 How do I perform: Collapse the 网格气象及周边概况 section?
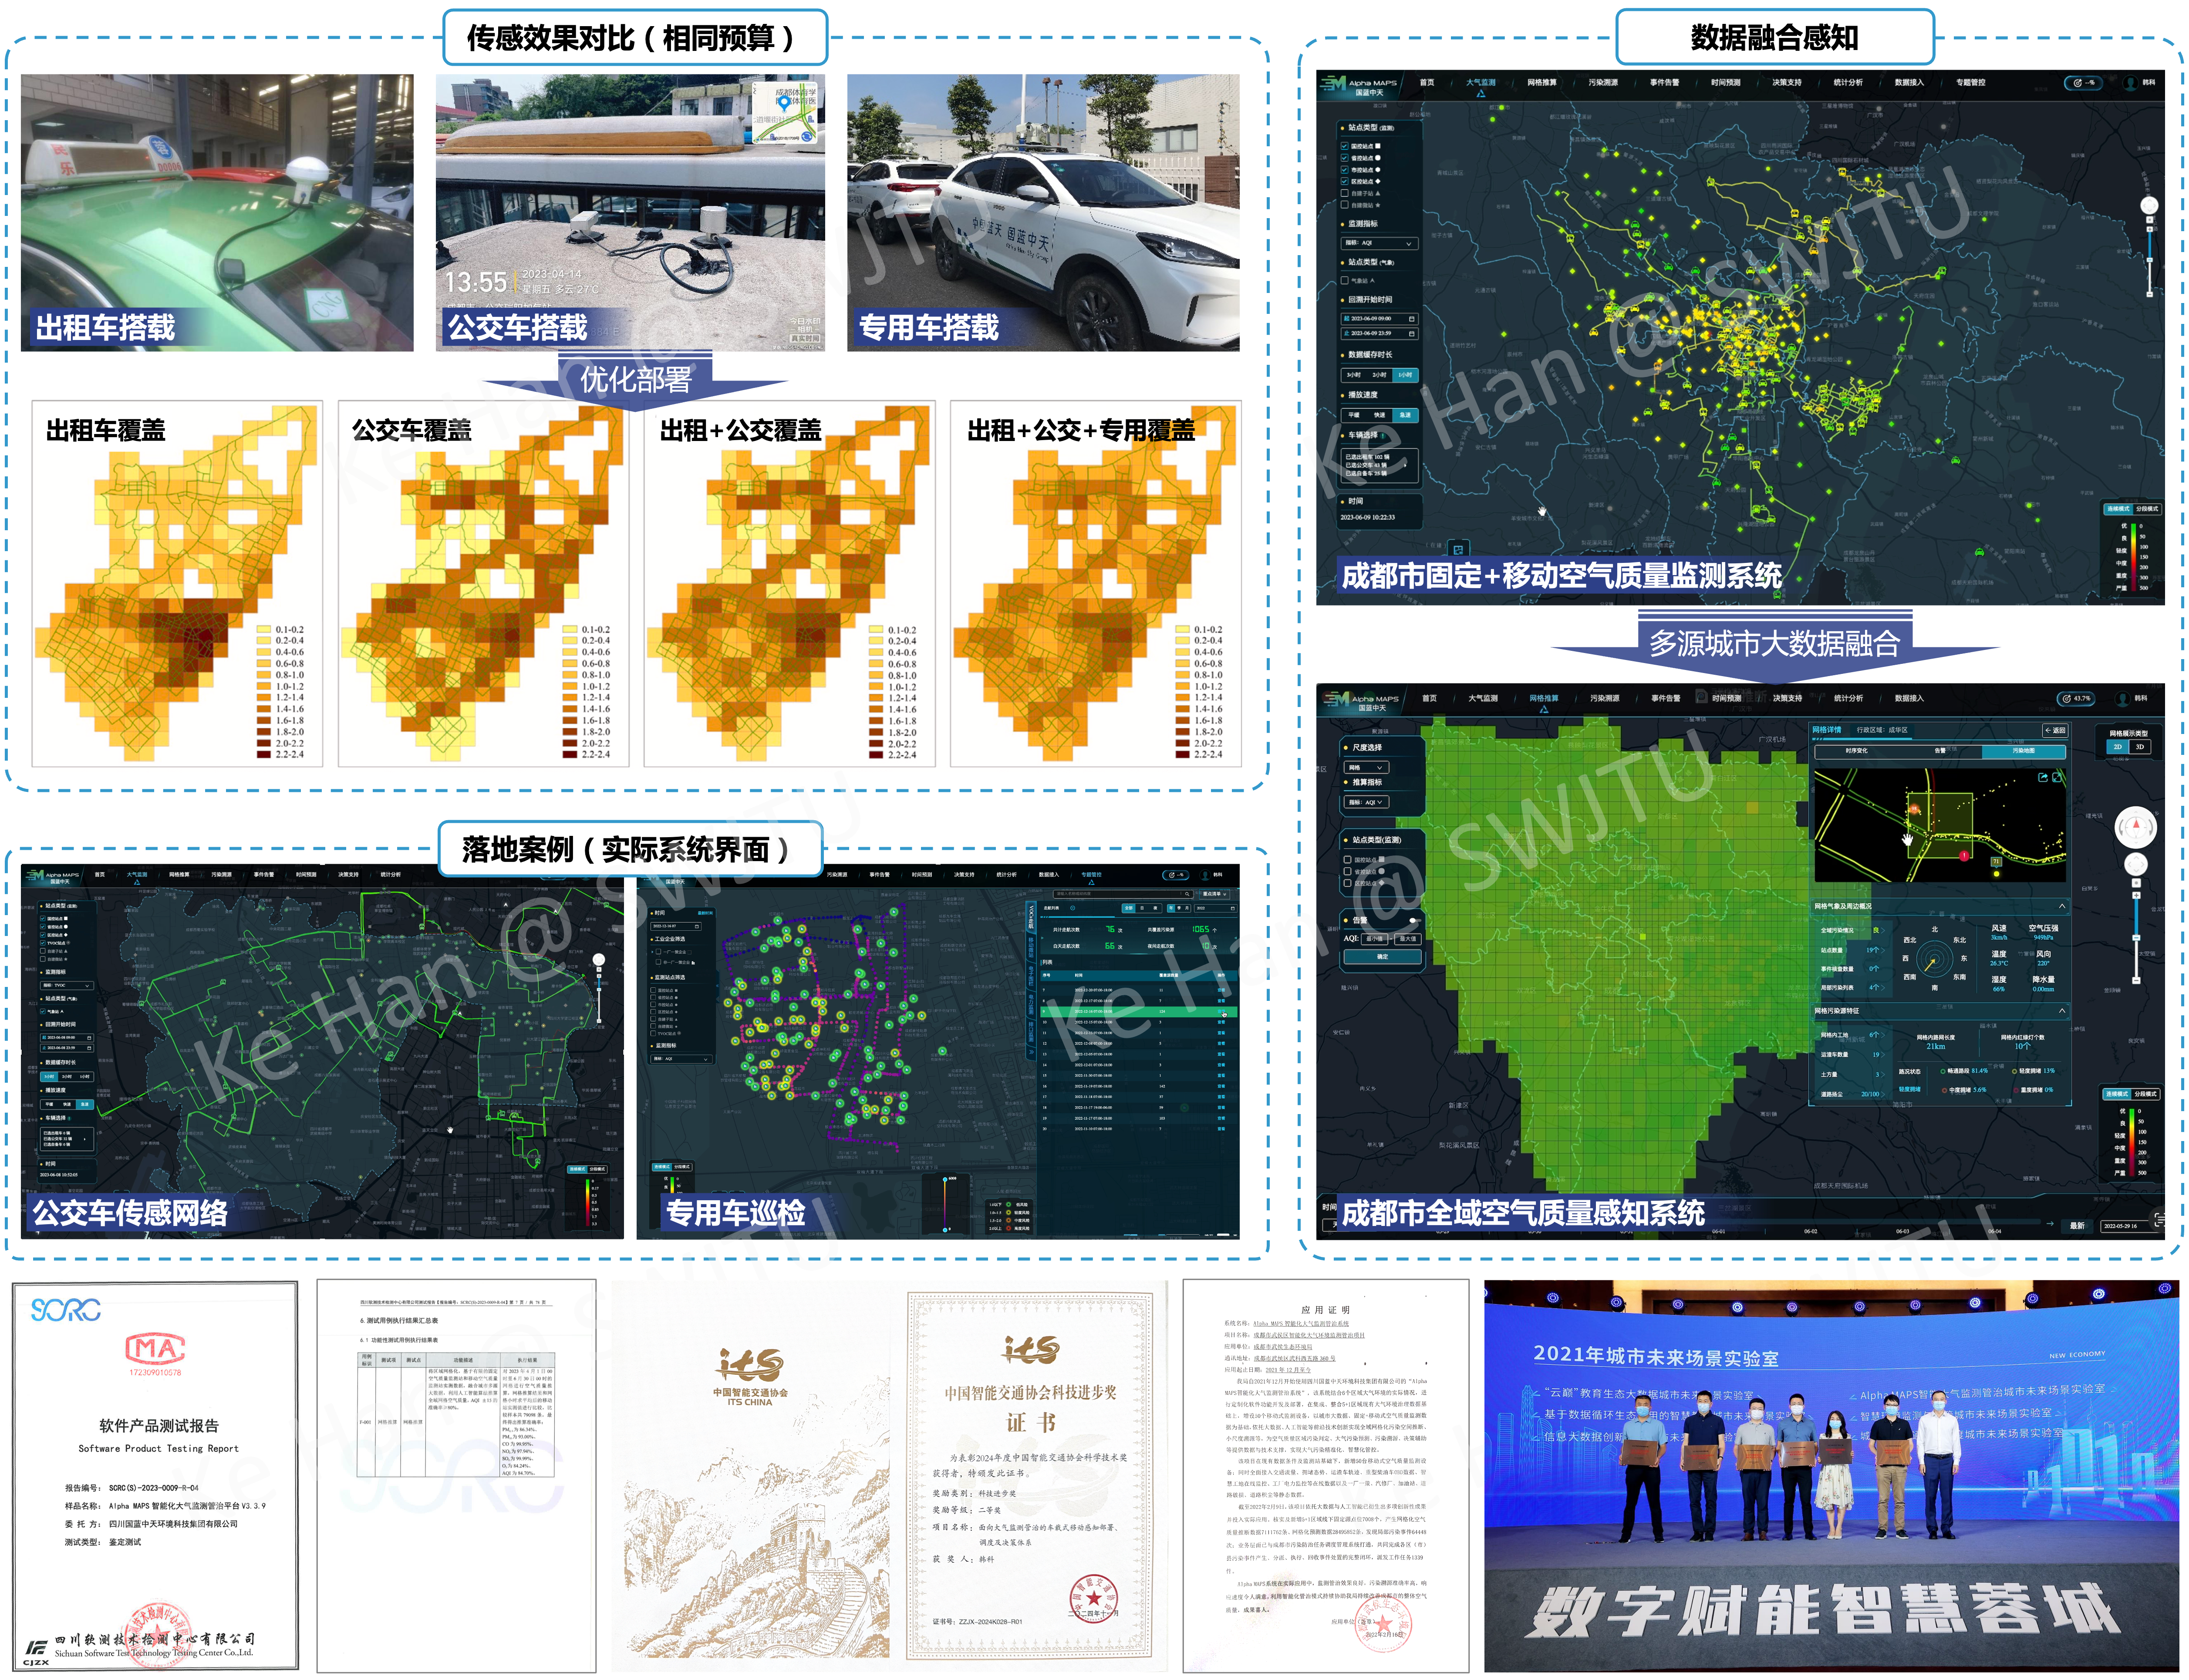[2062, 906]
